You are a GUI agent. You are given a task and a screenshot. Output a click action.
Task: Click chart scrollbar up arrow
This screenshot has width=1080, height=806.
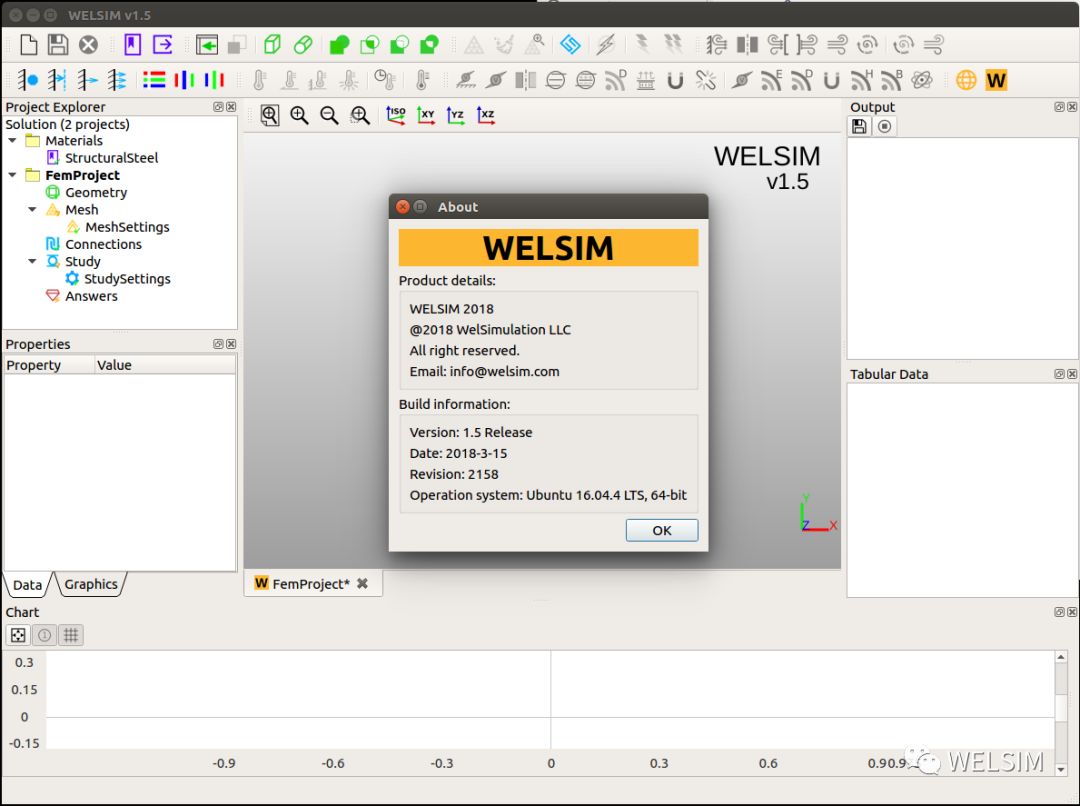(x=1061, y=657)
